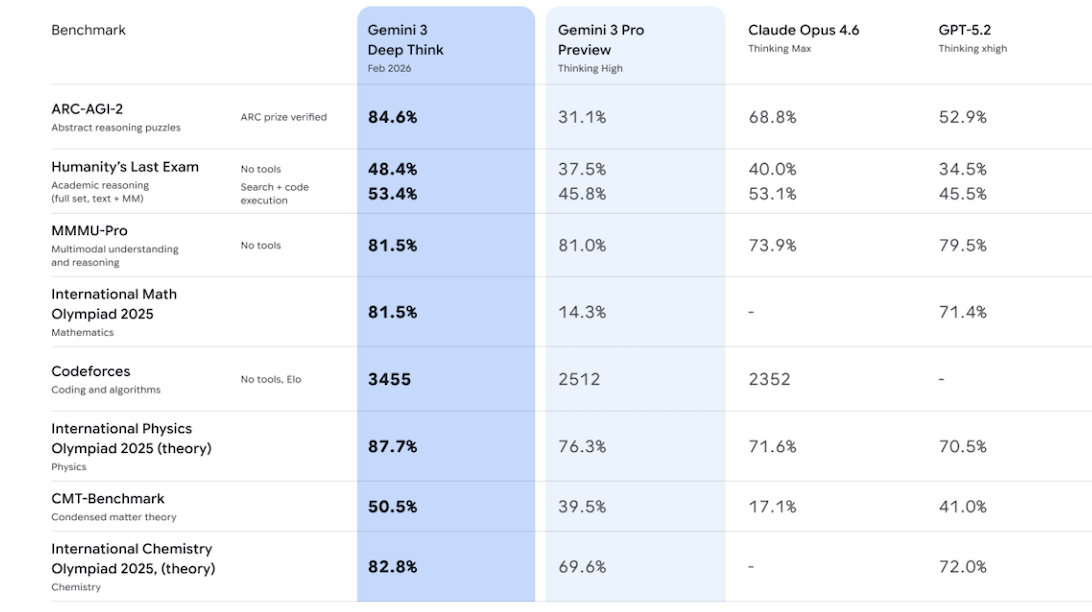Click the Gemini 3 Pro Preview column header
Viewport: 1092px width, 612px height.
(x=601, y=40)
